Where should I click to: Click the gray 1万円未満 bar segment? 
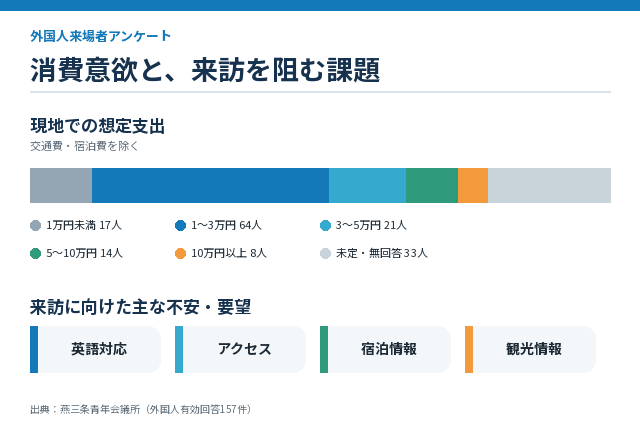61,185
